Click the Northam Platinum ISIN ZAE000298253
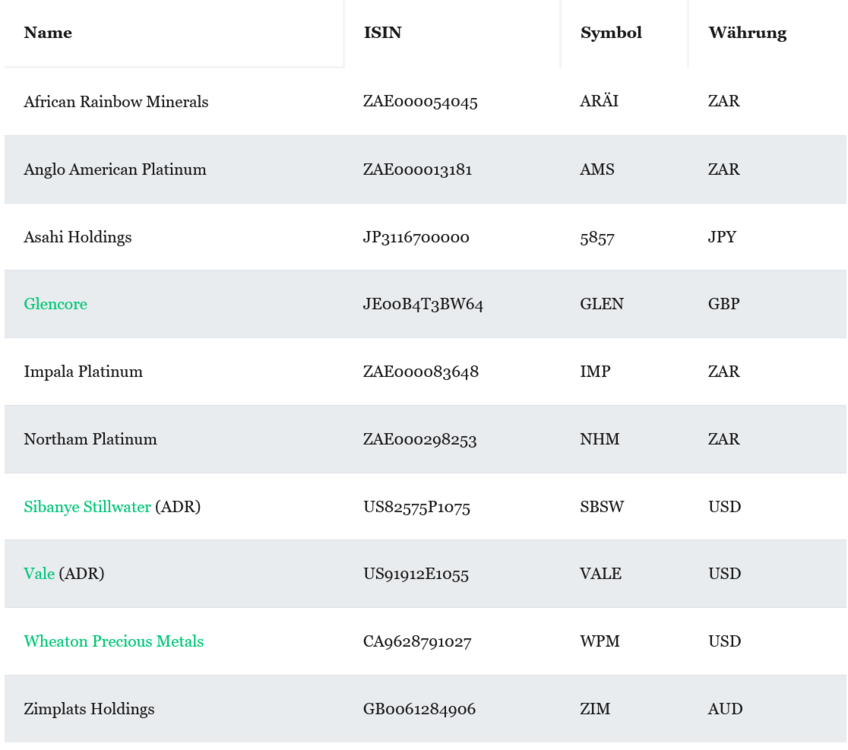 (420, 440)
